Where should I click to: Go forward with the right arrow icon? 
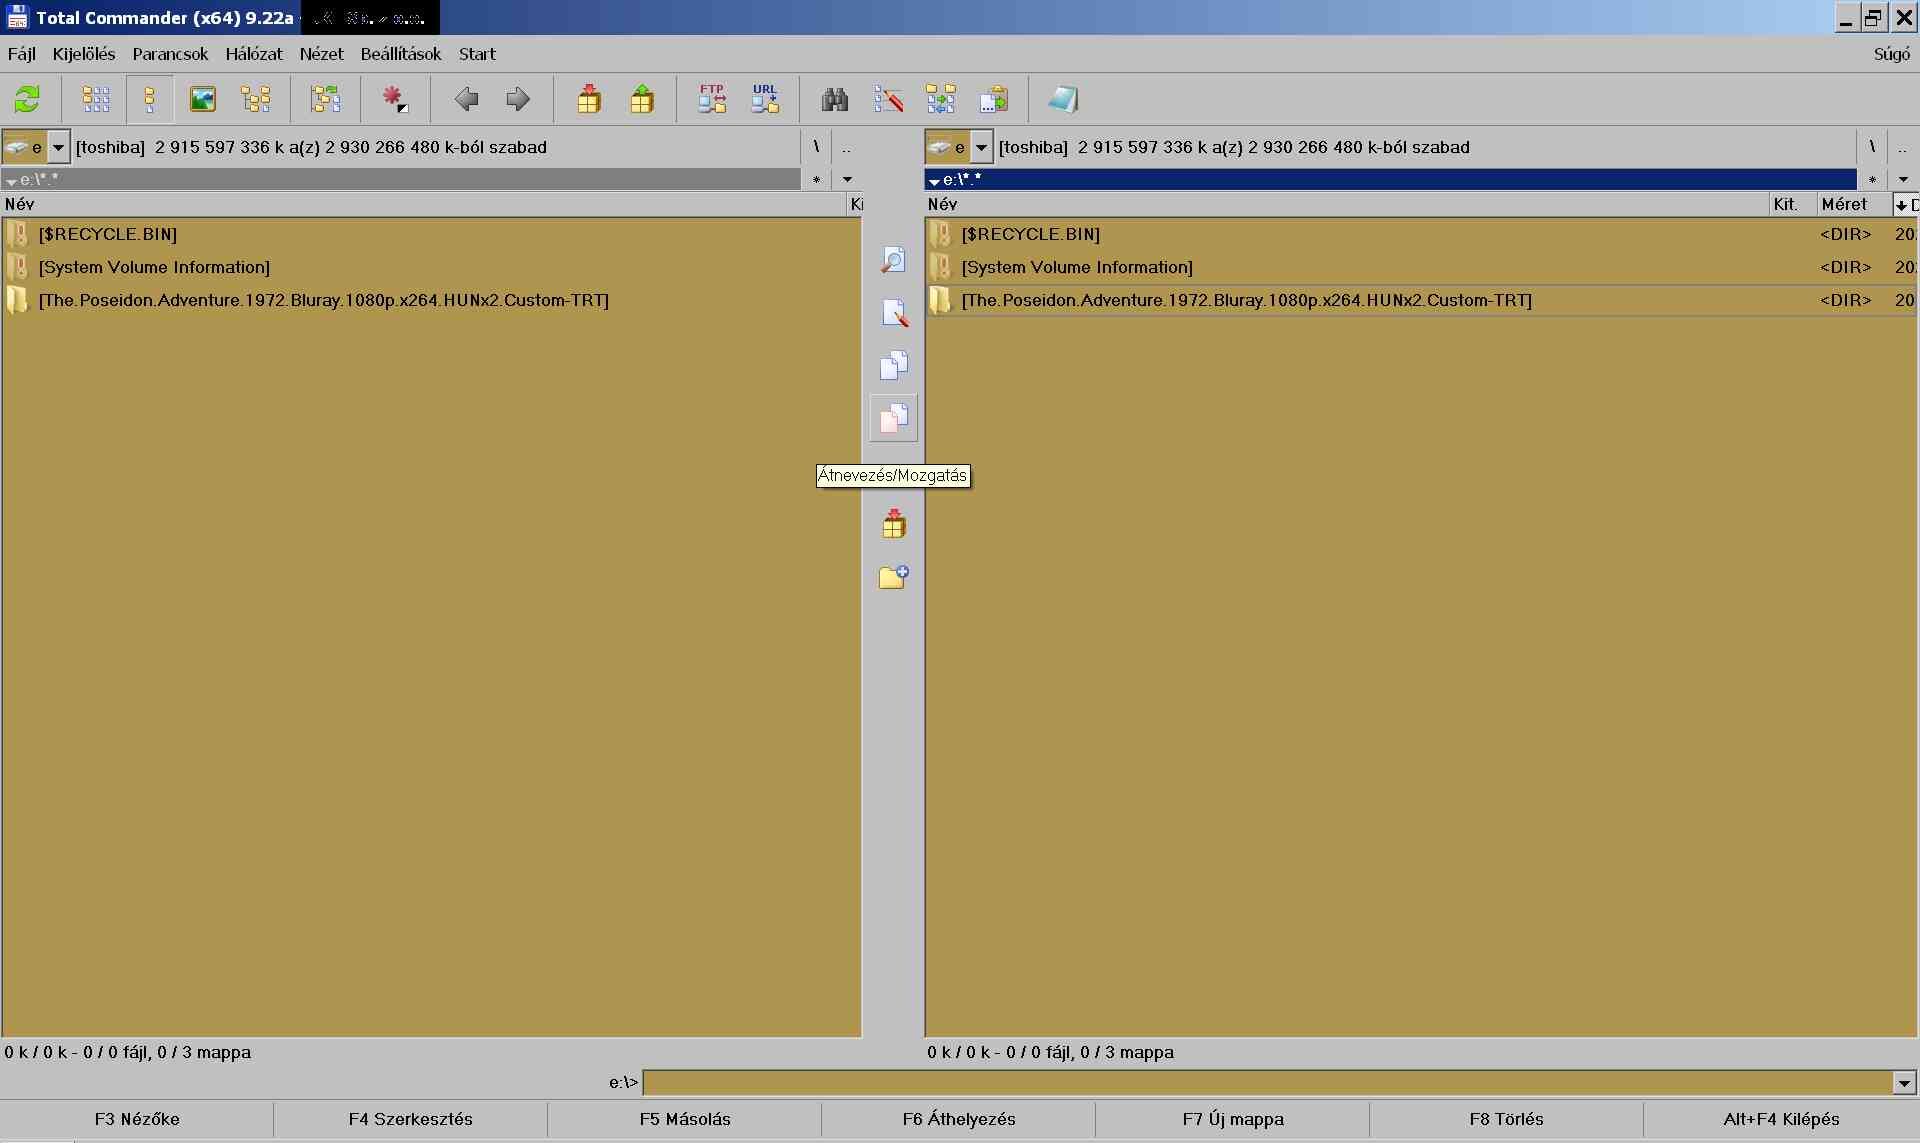pyautogui.click(x=518, y=99)
